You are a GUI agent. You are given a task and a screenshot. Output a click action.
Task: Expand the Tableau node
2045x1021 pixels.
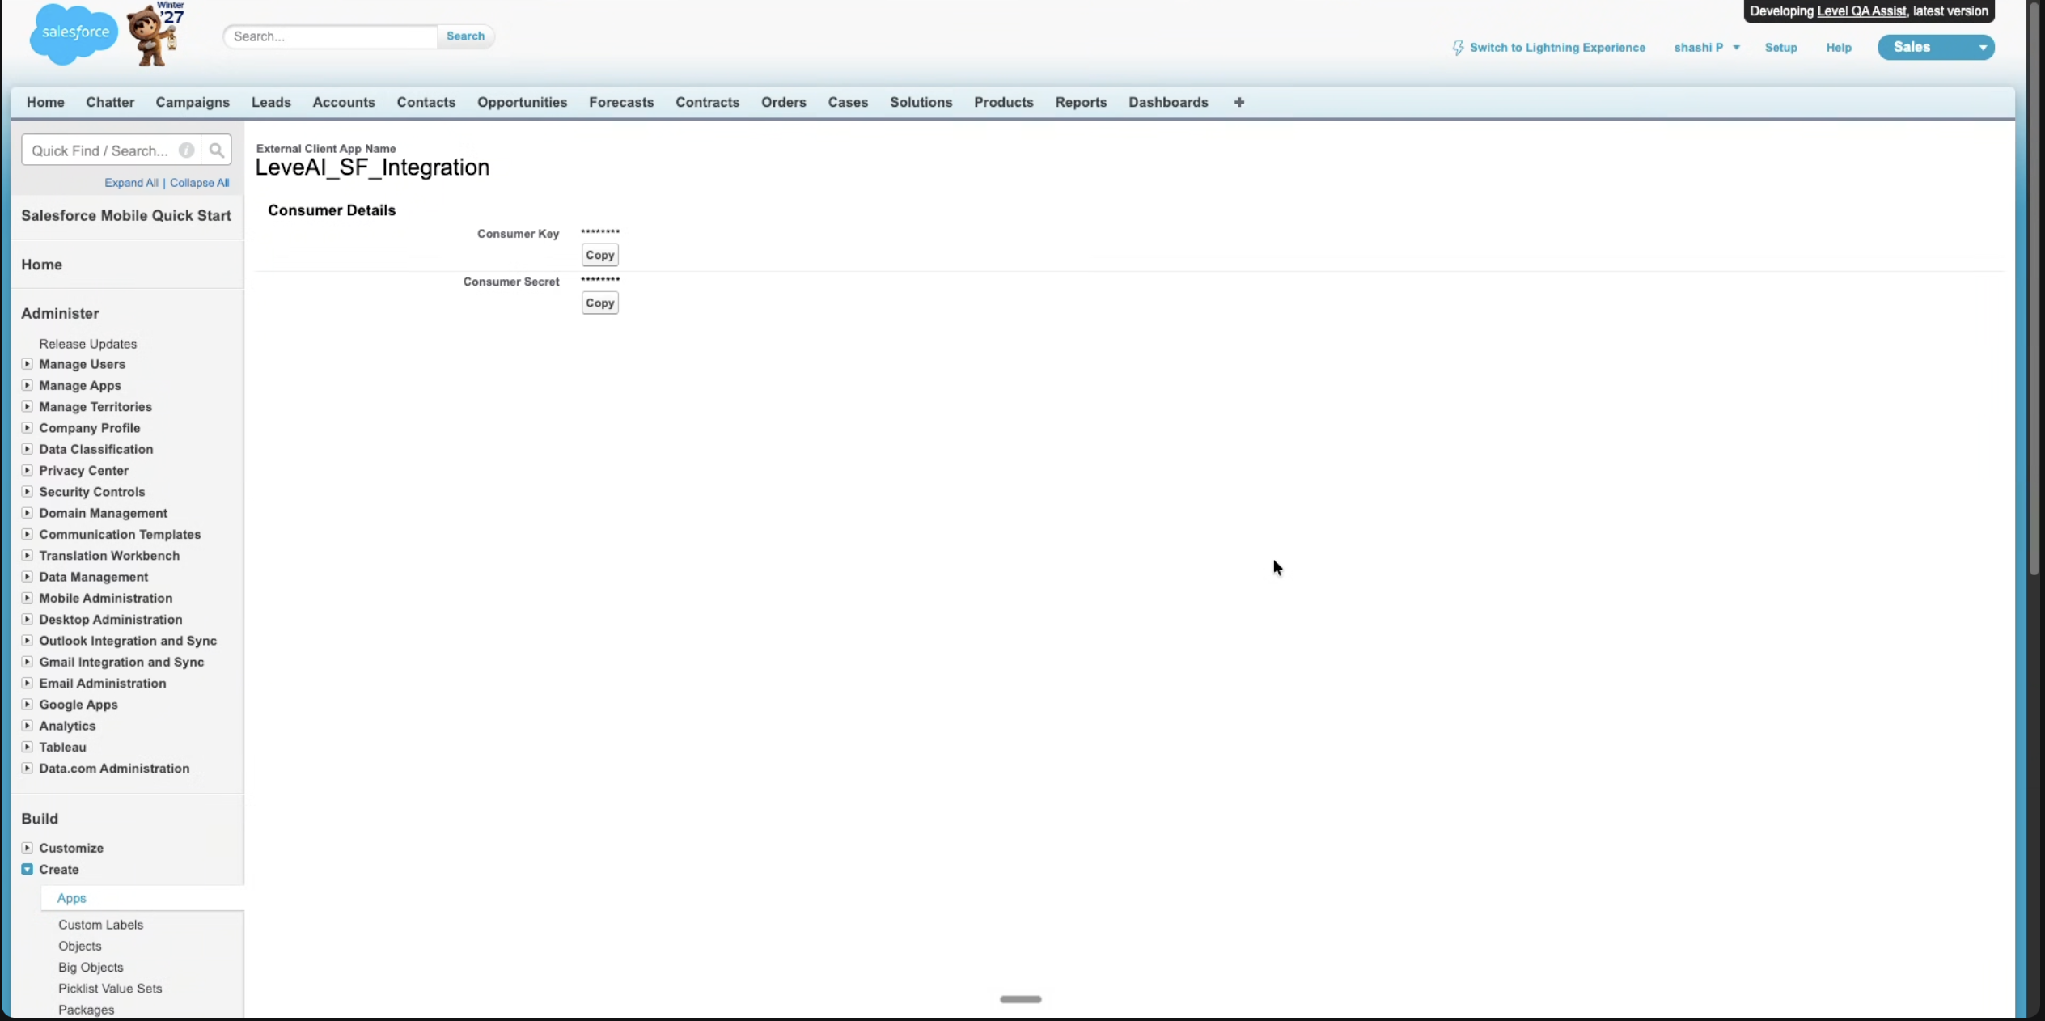coord(27,747)
